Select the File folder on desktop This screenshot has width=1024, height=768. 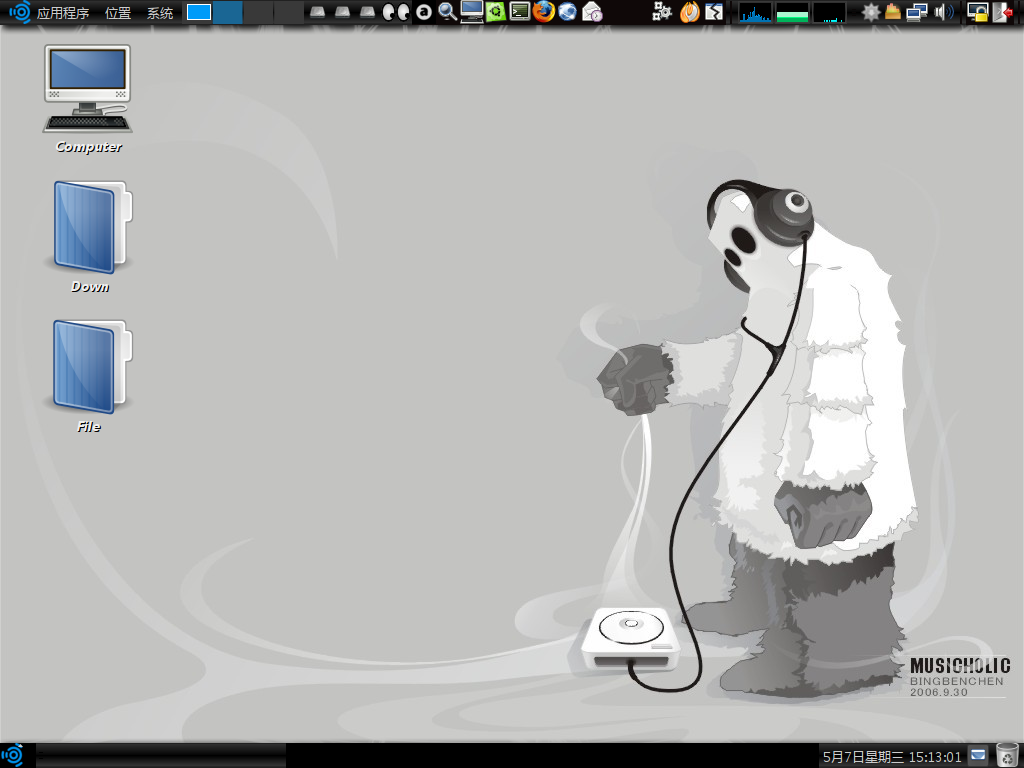(90, 377)
